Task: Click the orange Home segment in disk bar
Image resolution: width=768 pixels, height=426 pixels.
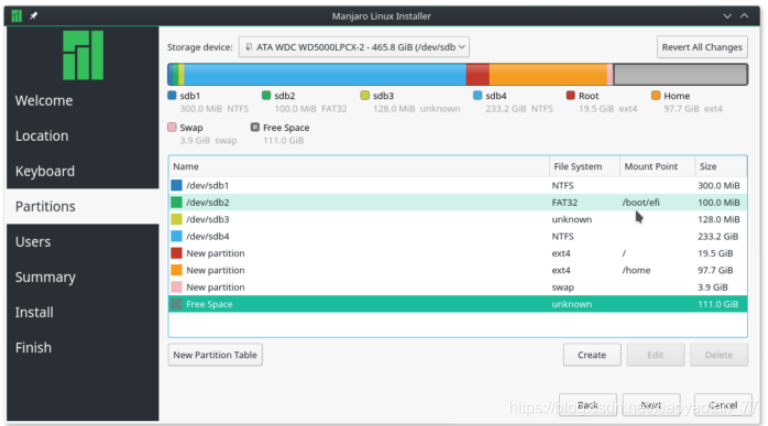Action: 548,75
